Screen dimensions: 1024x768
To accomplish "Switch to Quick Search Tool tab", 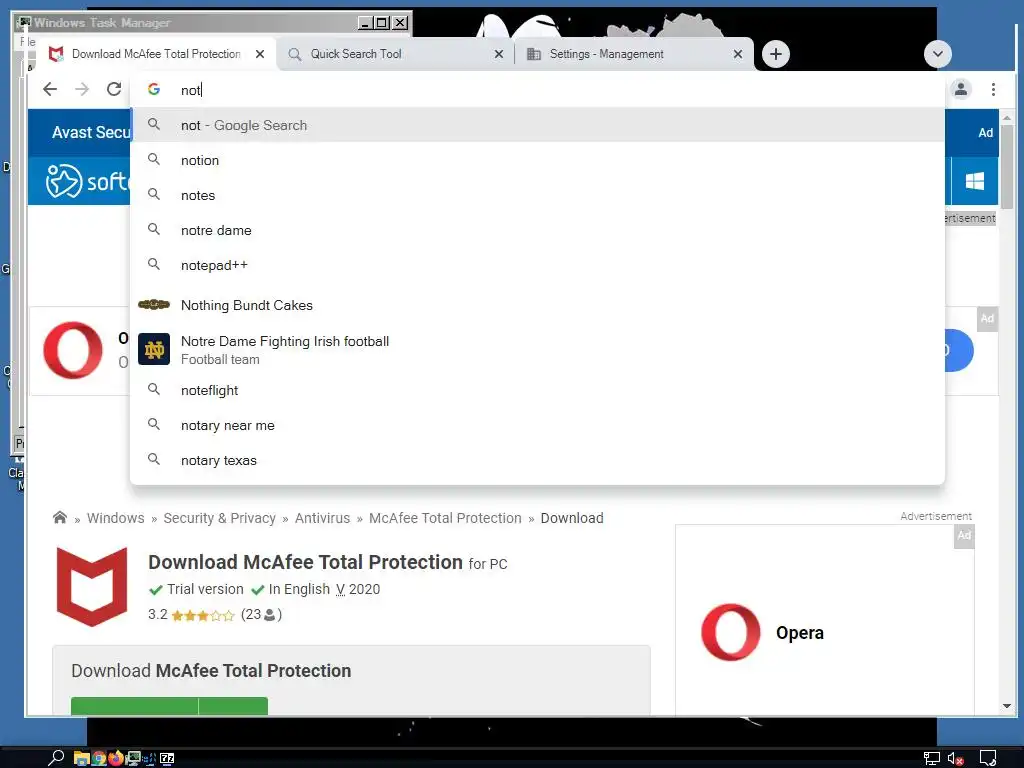I will coord(394,54).
